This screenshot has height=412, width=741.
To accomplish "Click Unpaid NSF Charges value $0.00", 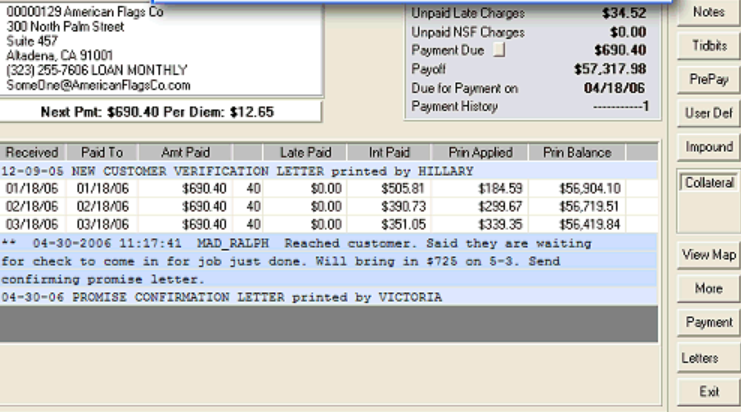I will pyautogui.click(x=628, y=32).
